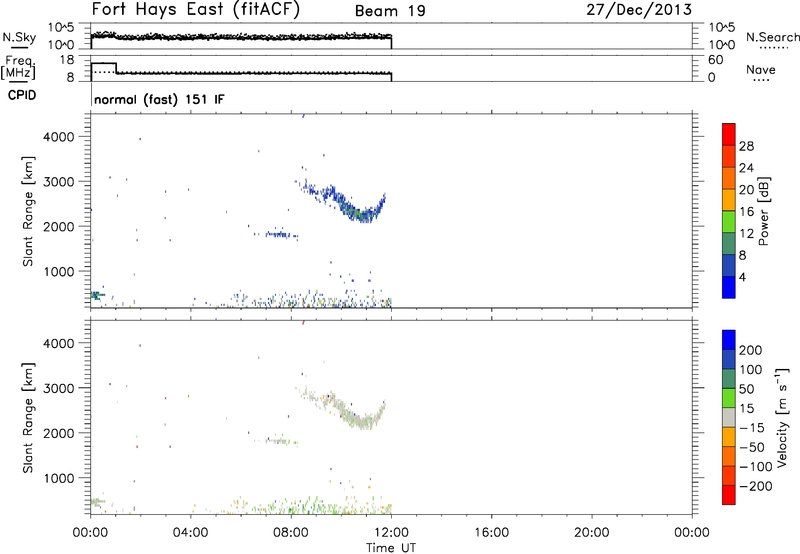Select the 'Power [dB]' color bar title
The height and width of the screenshot is (554, 800).
click(763, 211)
